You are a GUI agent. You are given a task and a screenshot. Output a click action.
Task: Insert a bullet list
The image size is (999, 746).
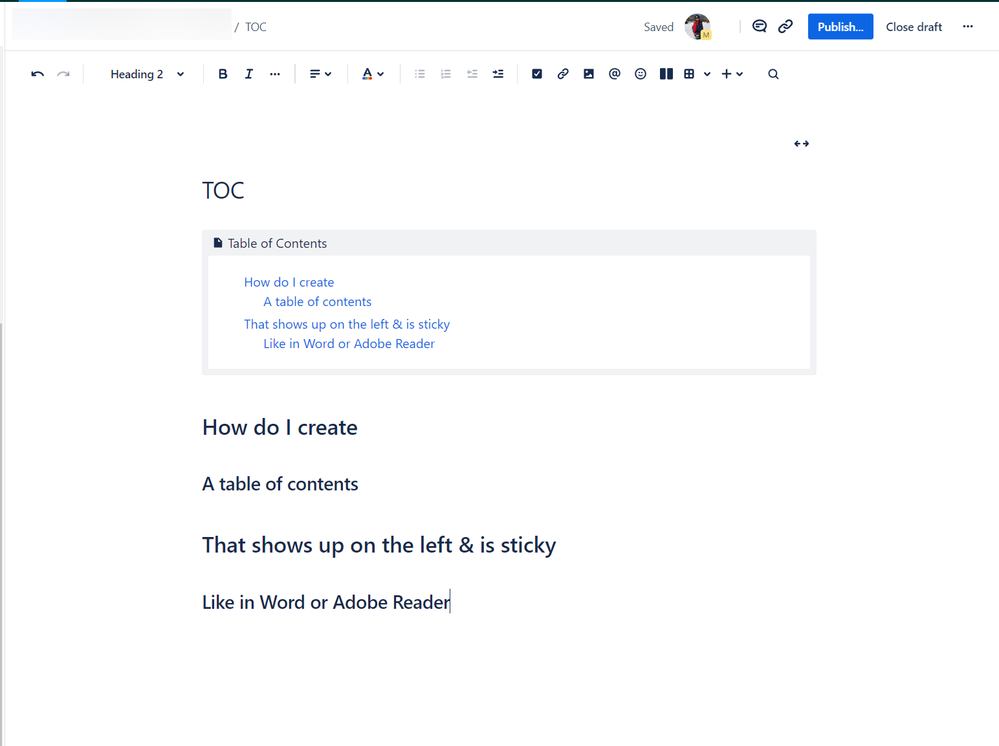coord(420,74)
